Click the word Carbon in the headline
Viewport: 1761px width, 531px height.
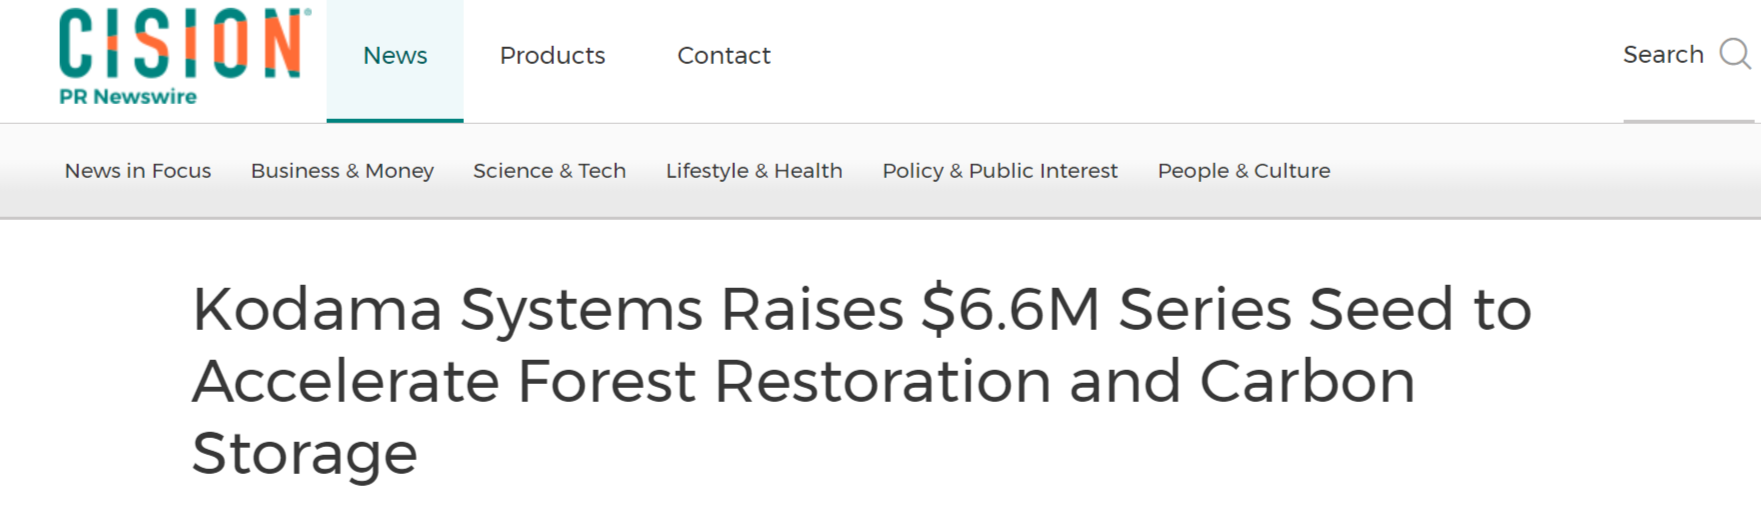[x=1307, y=382]
